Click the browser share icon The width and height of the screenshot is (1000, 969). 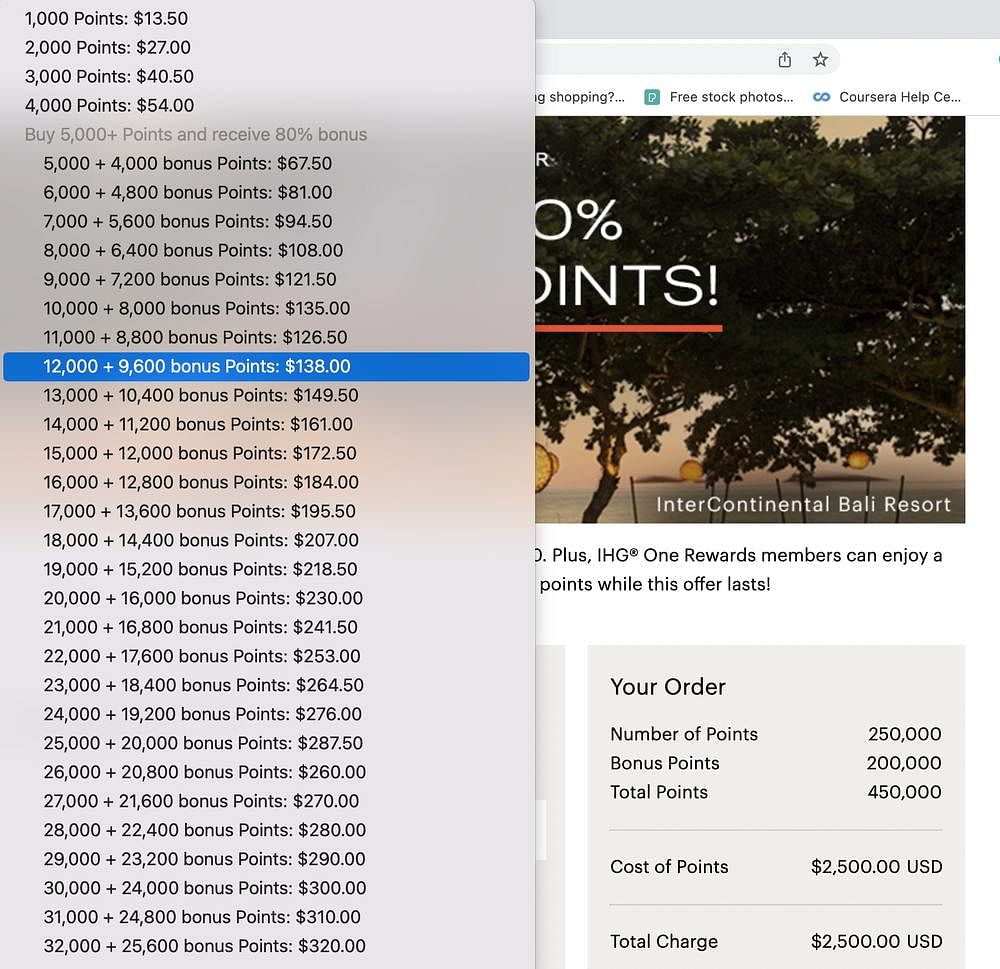pyautogui.click(x=784, y=60)
